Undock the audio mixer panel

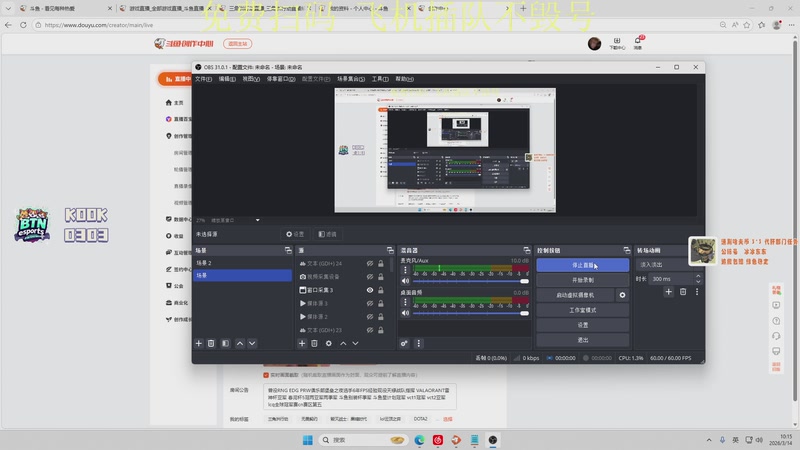(x=527, y=251)
